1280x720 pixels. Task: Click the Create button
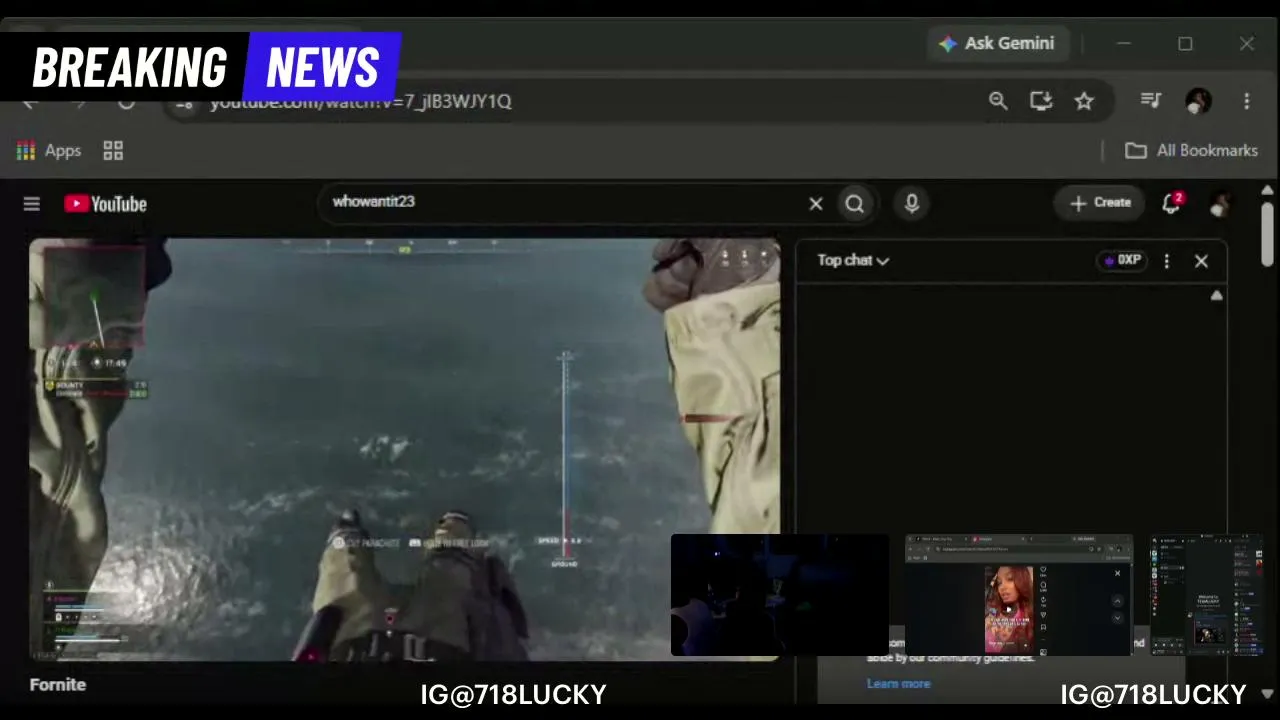tap(1100, 203)
